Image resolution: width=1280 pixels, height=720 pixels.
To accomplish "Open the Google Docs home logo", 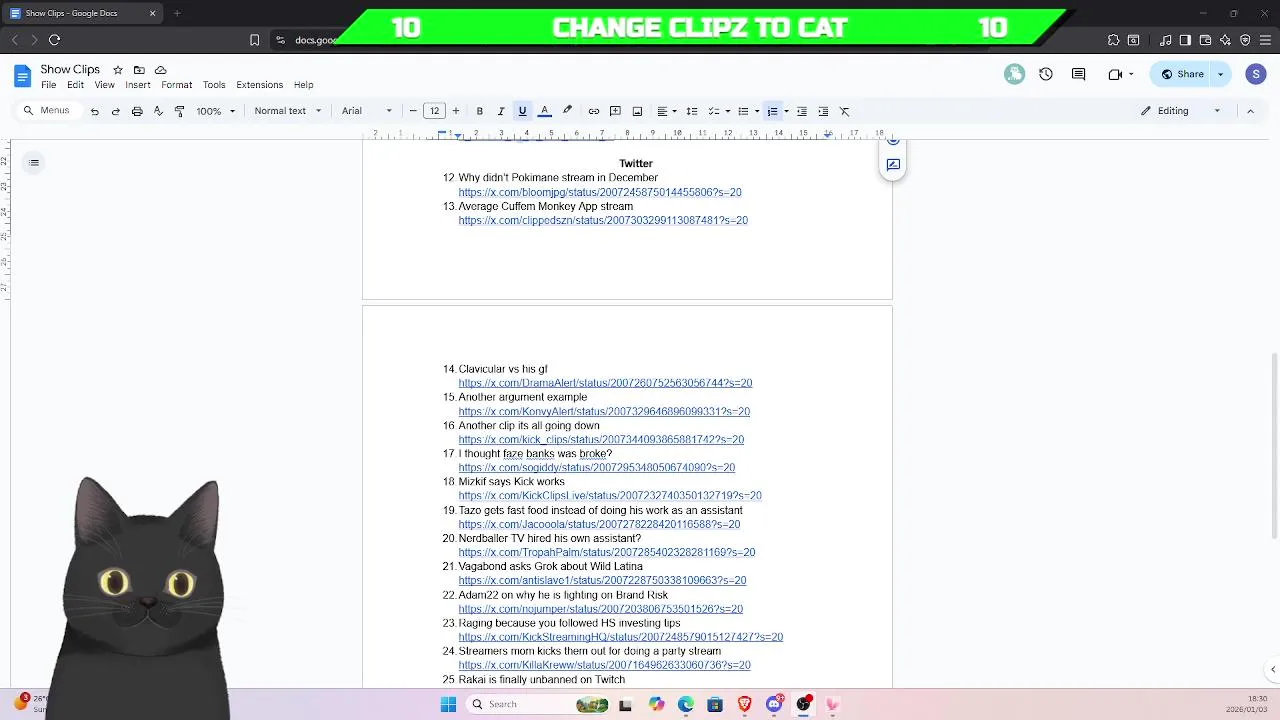I will [22, 76].
